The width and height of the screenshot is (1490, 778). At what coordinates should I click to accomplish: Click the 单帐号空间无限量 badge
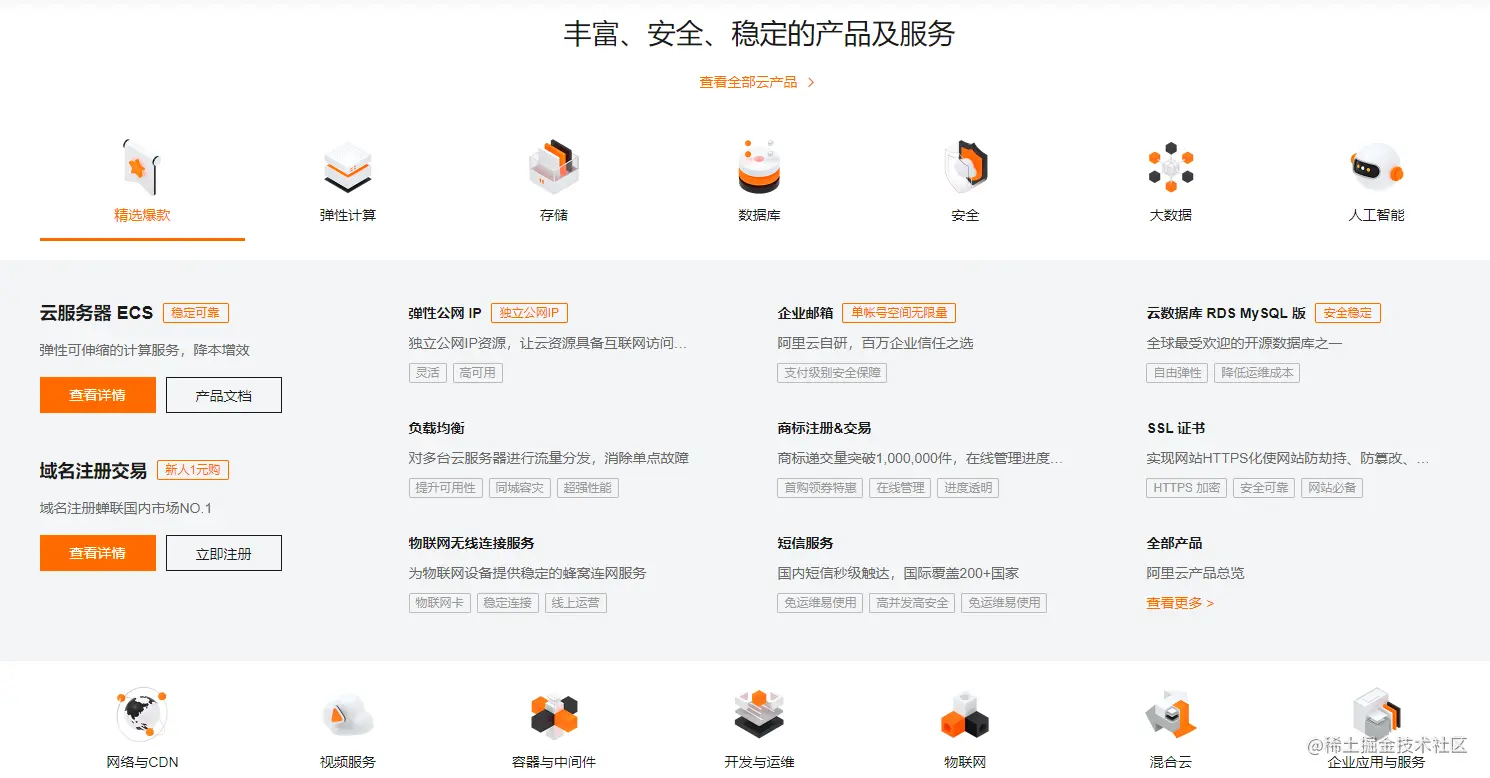[899, 313]
